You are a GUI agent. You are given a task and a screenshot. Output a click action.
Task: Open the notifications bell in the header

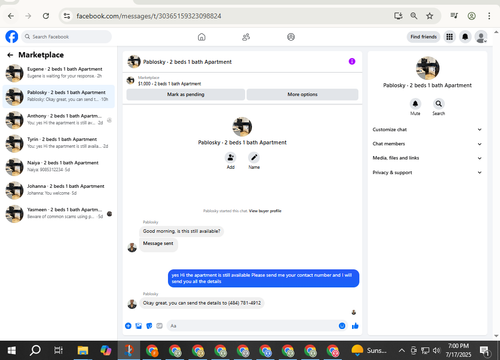pos(465,37)
